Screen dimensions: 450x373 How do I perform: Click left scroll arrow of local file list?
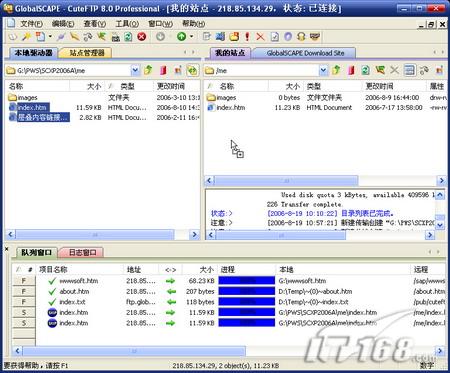[x=11, y=235]
